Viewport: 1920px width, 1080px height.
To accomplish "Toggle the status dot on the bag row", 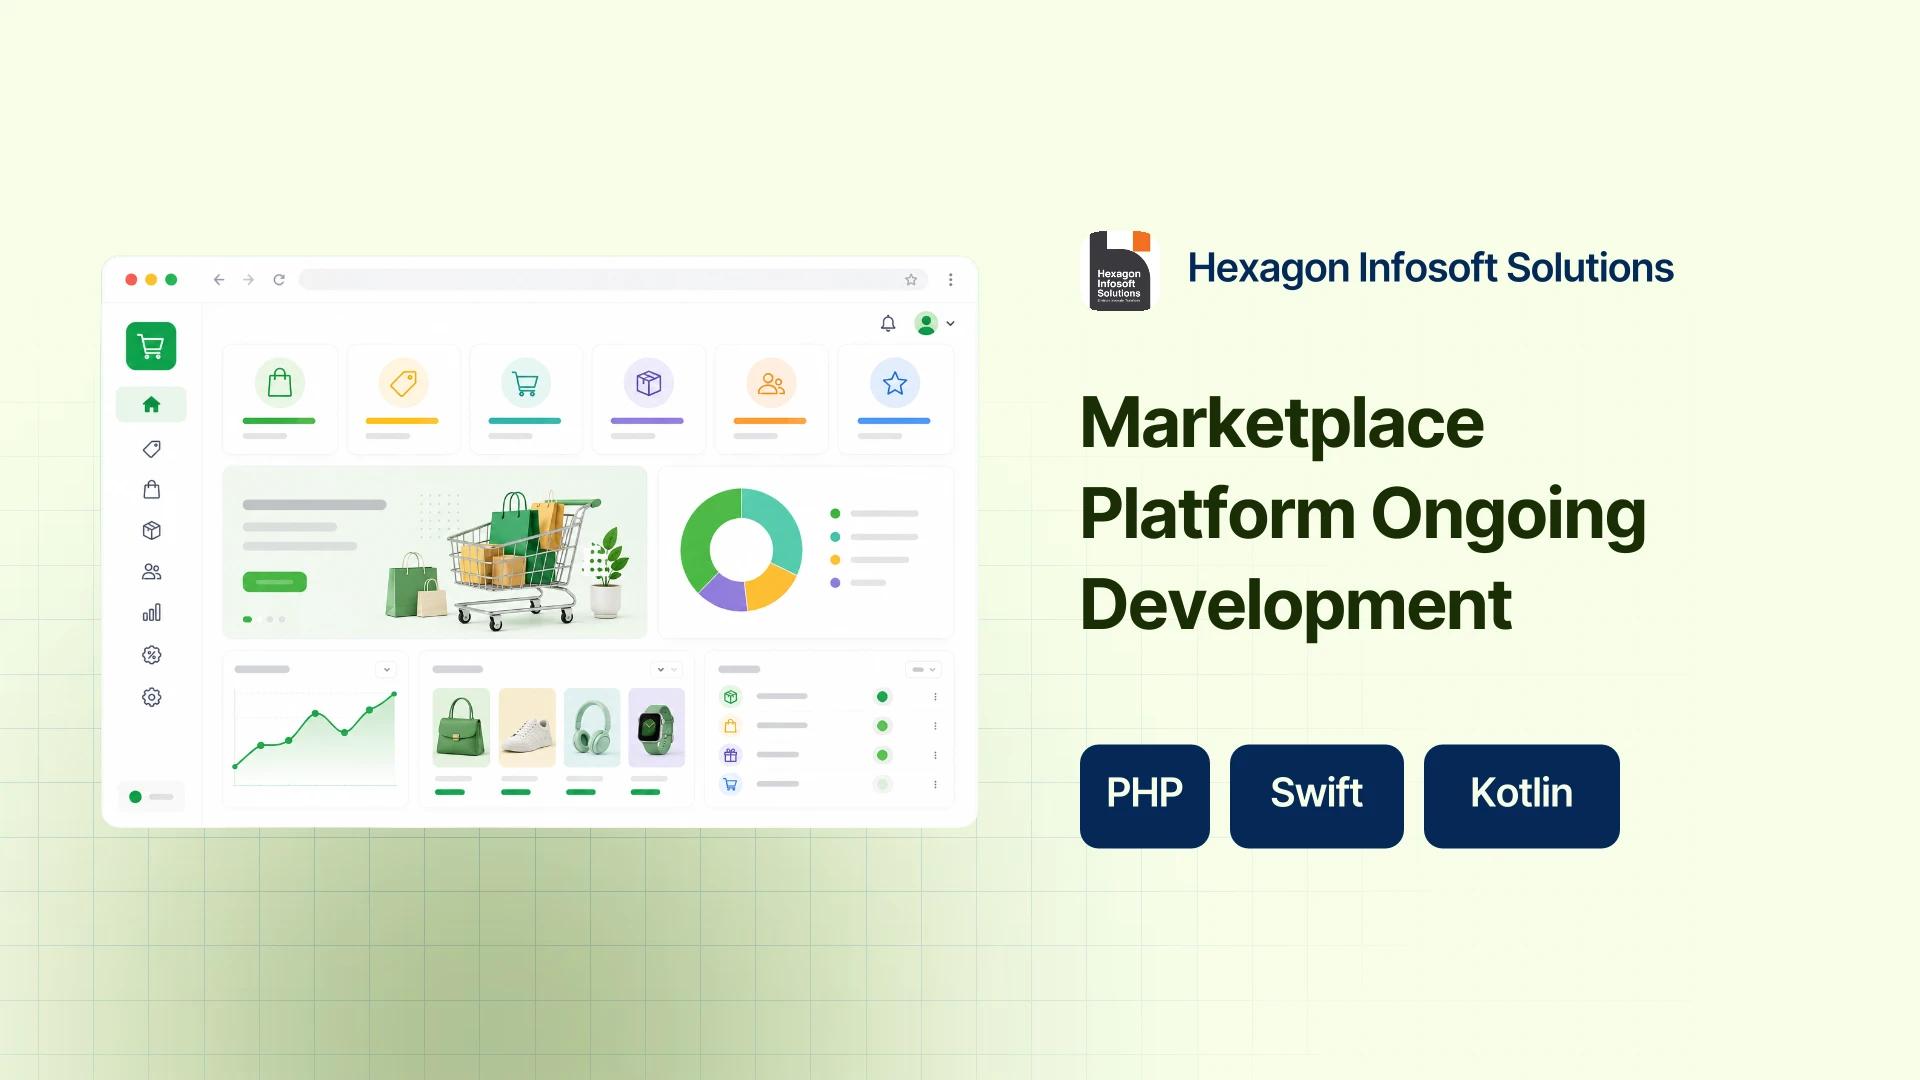I will pyautogui.click(x=882, y=726).
